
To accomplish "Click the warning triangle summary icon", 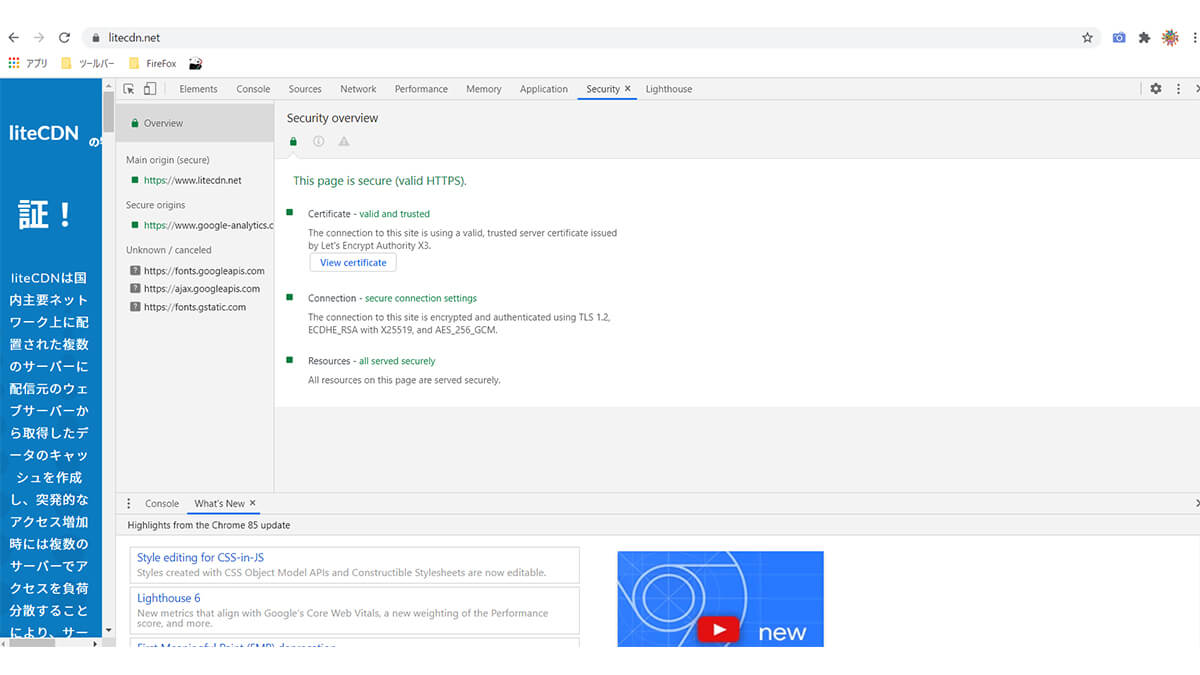I will 344,142.
